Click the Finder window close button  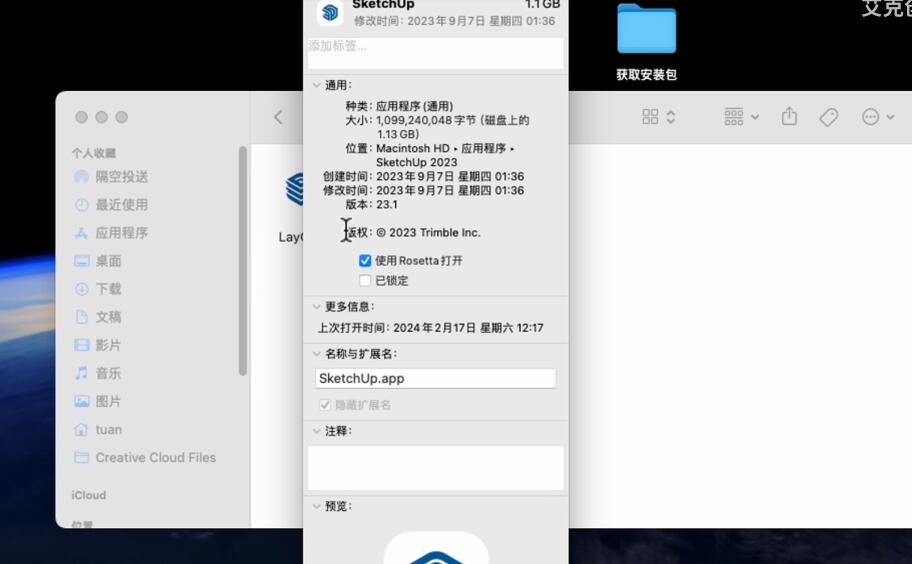(81, 117)
